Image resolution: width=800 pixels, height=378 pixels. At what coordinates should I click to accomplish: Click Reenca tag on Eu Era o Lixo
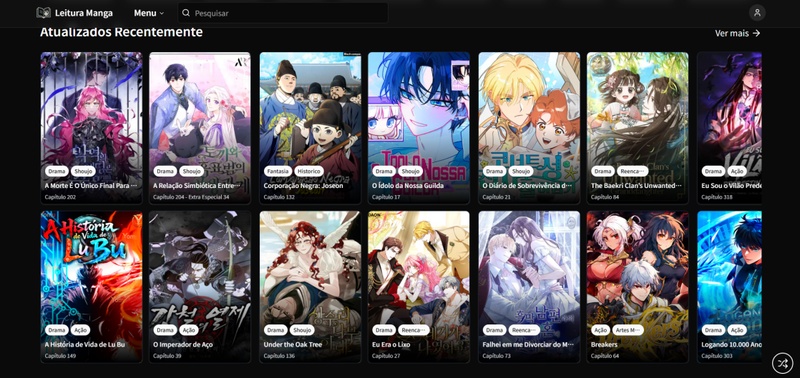coord(414,330)
